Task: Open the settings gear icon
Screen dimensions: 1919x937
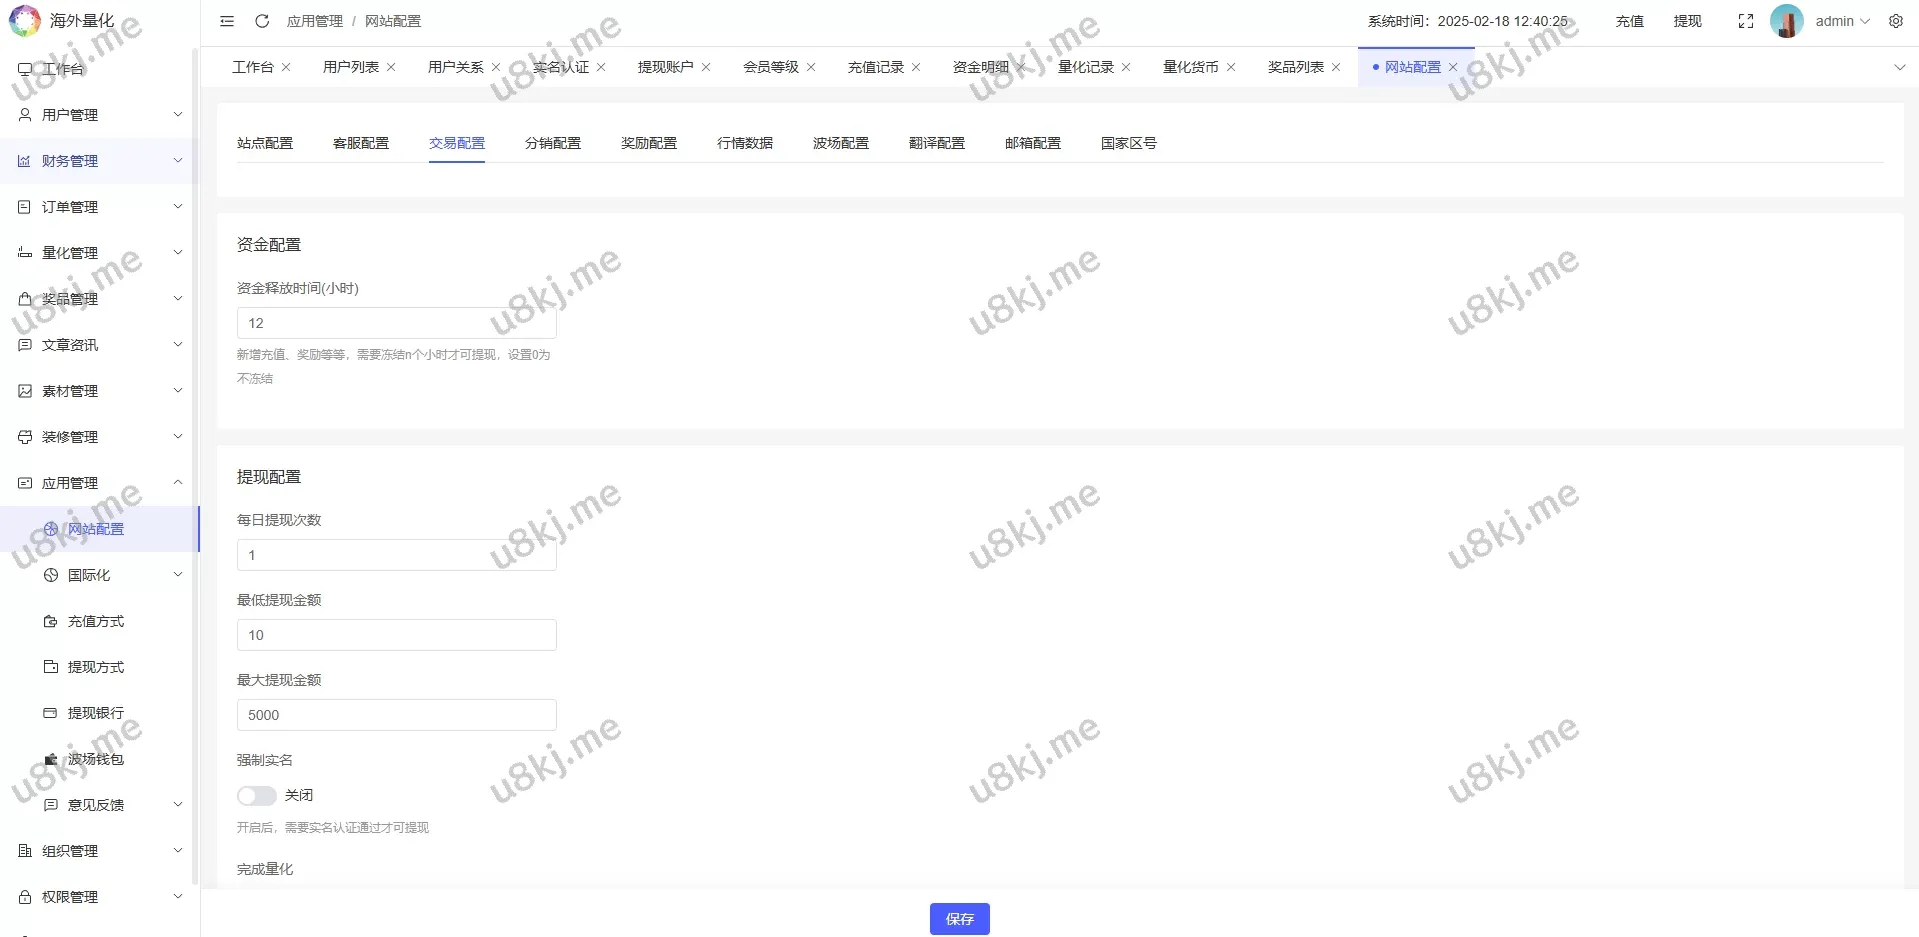Action: 1895,21
